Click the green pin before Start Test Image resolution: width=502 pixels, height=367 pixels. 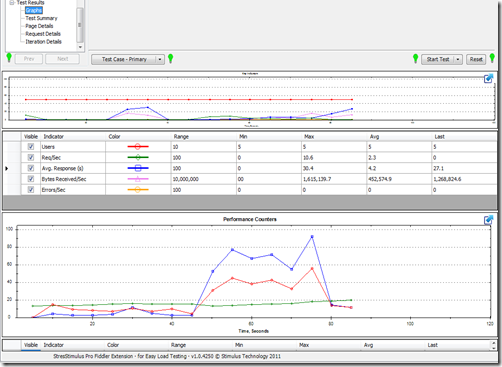tap(415, 59)
